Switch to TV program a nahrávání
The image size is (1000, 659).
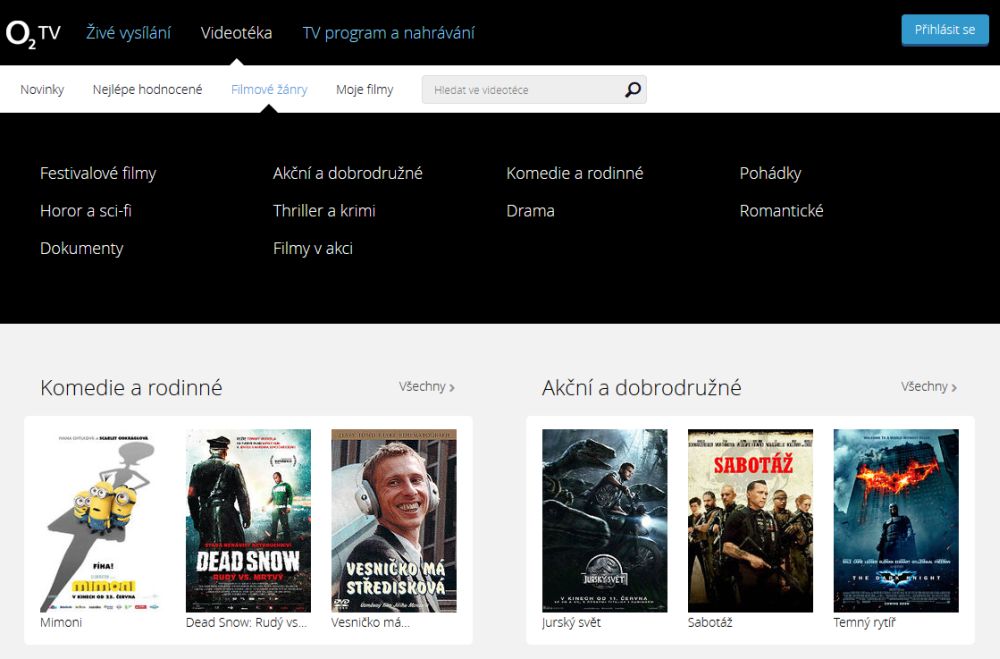[x=388, y=33]
